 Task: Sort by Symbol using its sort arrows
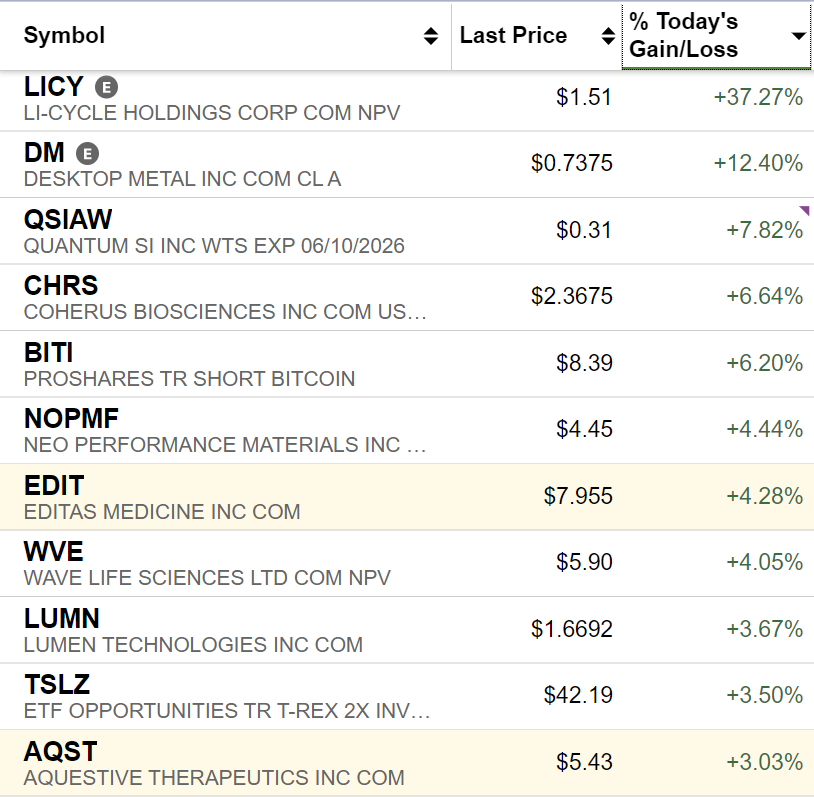431,36
